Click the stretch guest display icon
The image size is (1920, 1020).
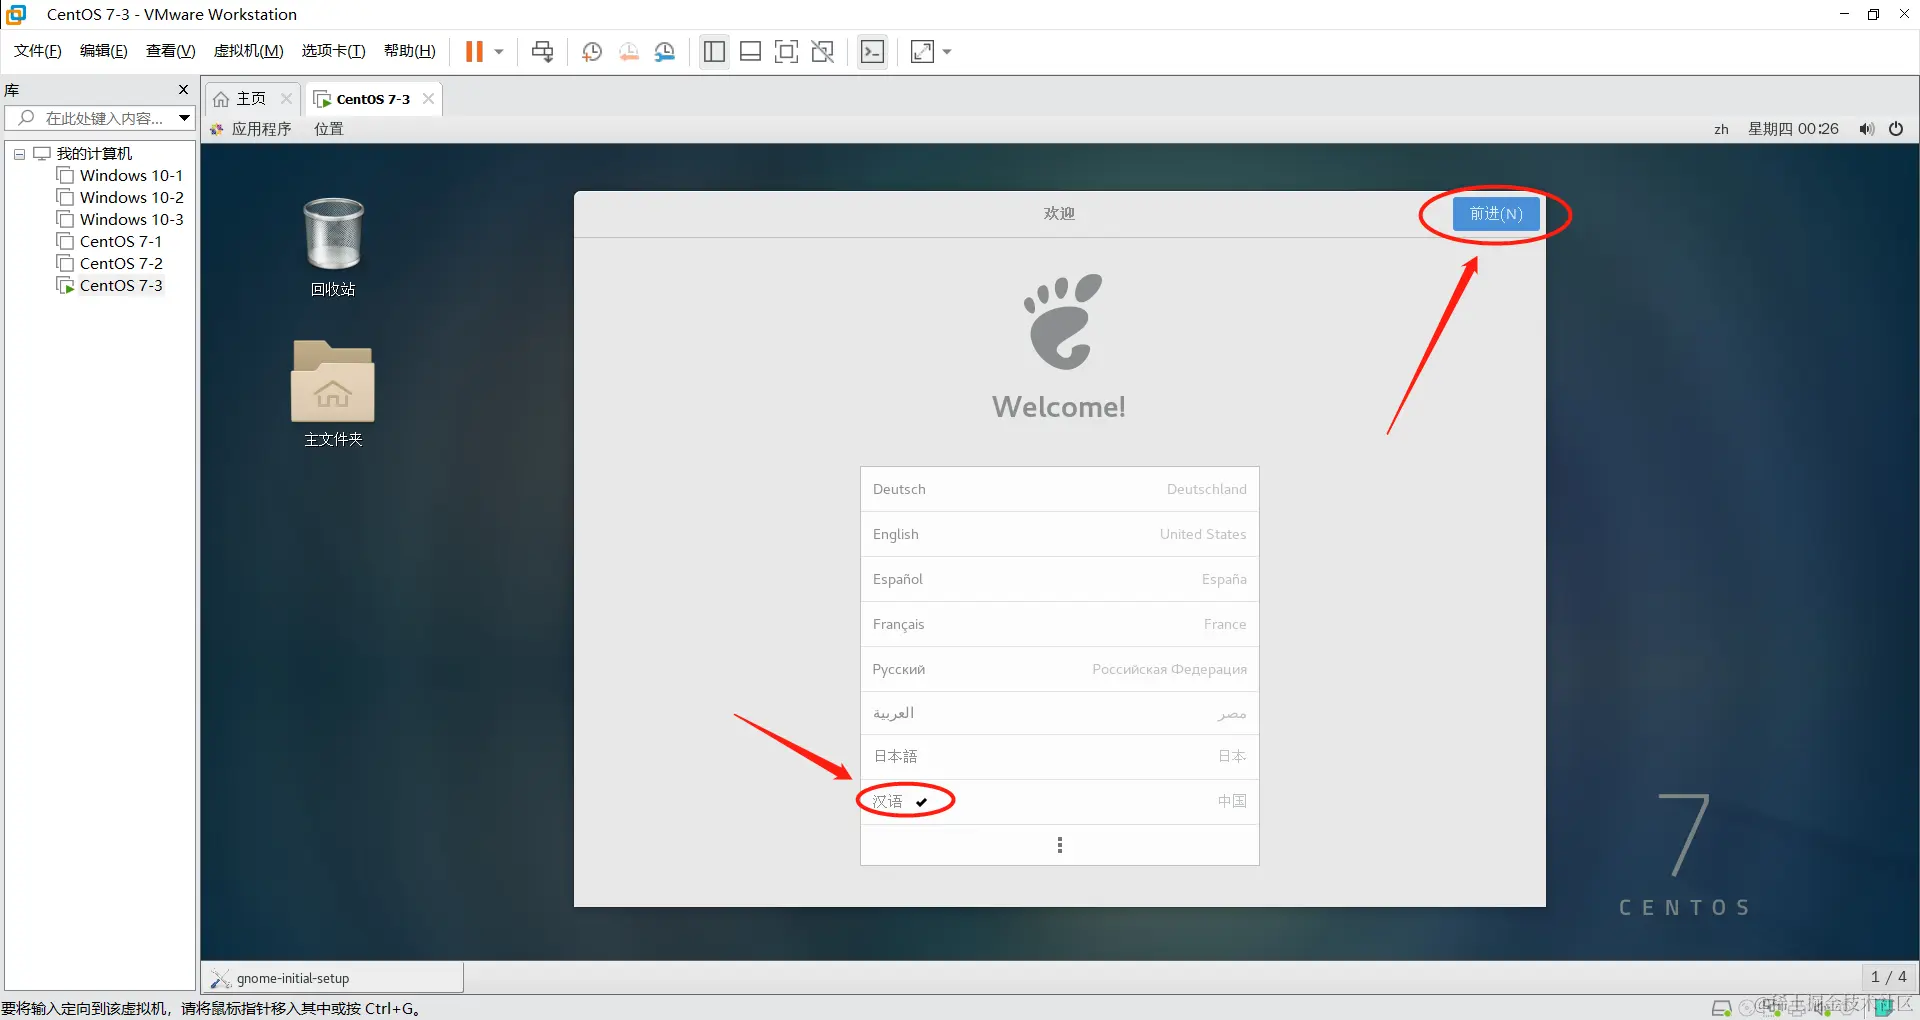[922, 52]
